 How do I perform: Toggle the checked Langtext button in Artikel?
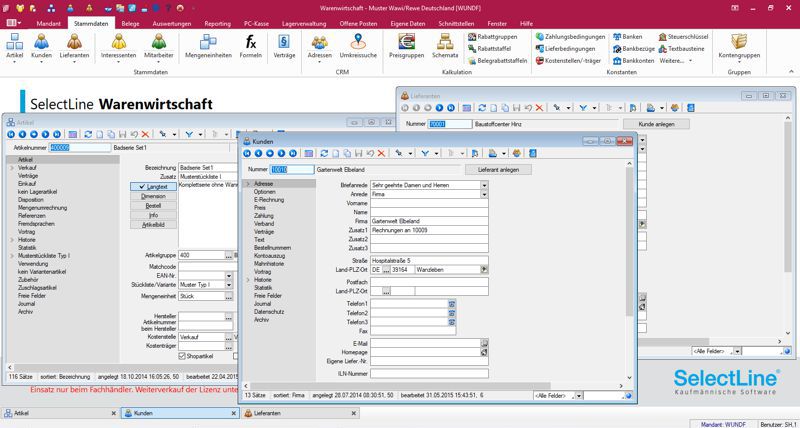pos(154,187)
